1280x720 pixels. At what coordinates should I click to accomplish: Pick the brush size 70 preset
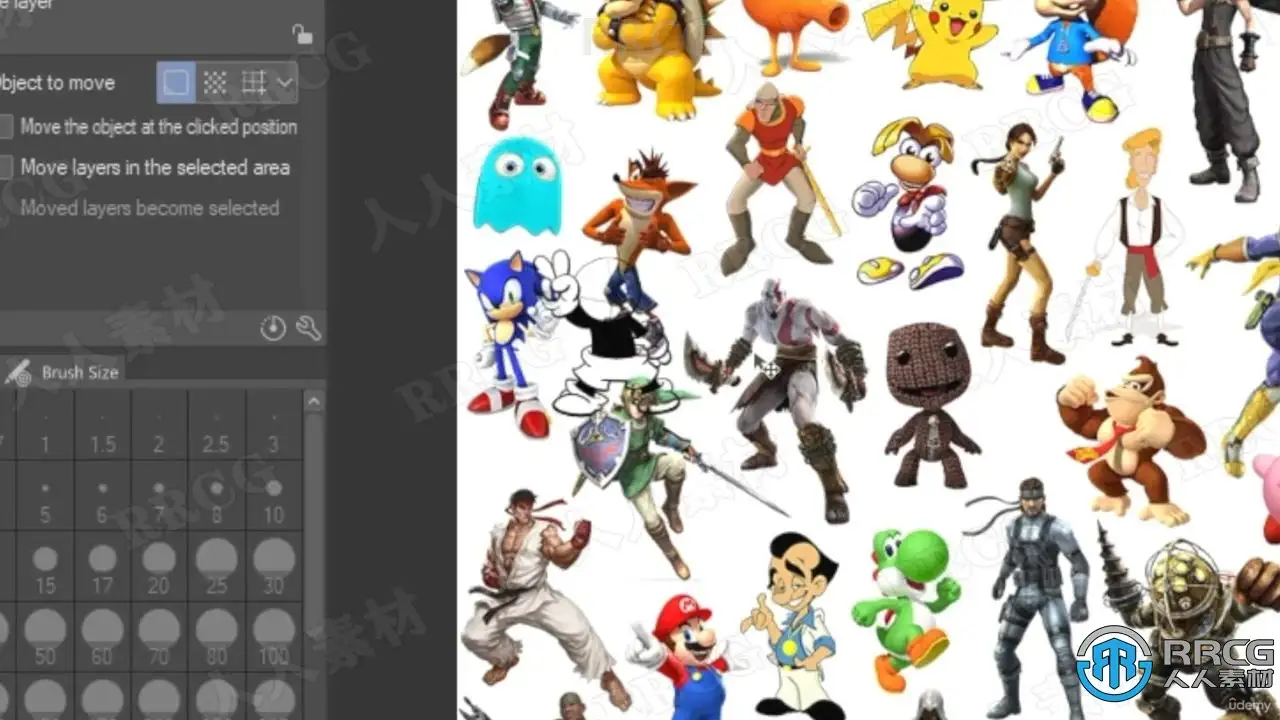pyautogui.click(x=160, y=638)
